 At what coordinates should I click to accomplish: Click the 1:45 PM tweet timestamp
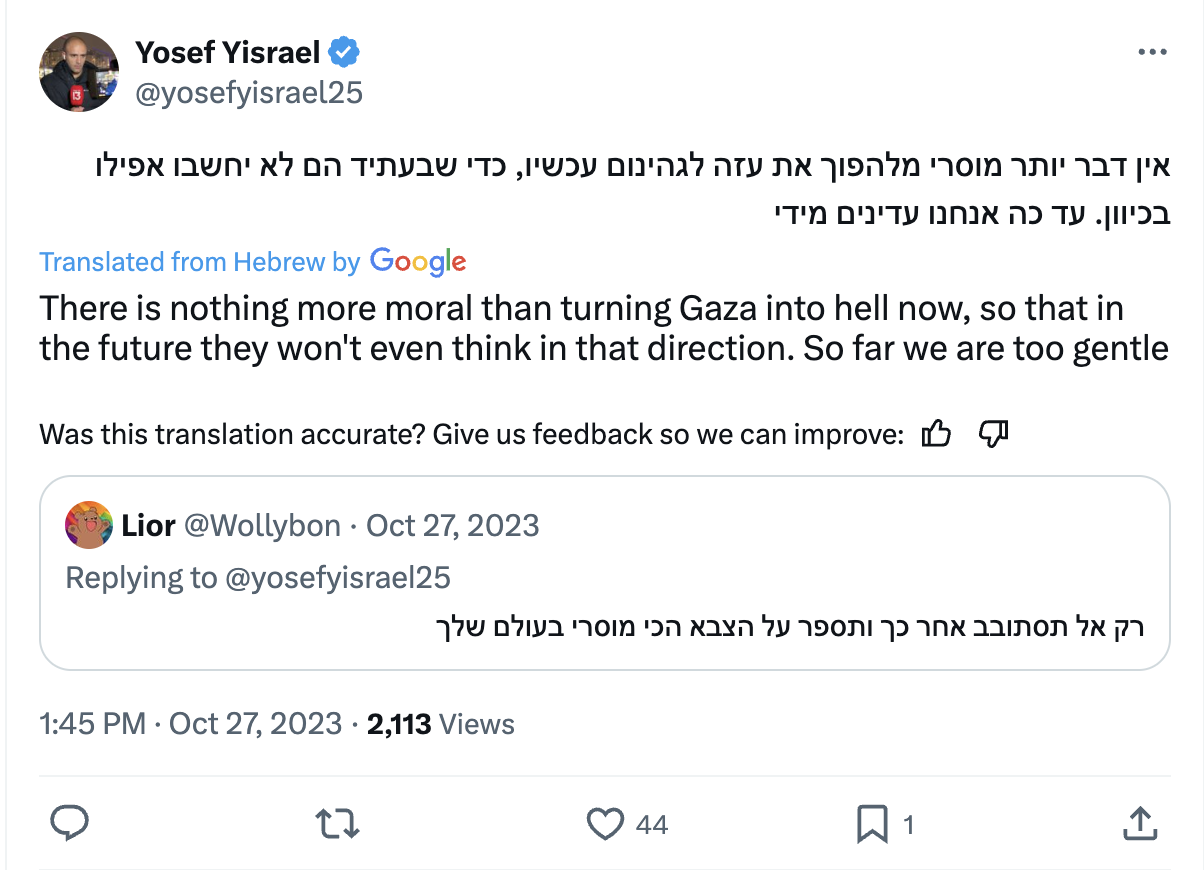[93, 723]
